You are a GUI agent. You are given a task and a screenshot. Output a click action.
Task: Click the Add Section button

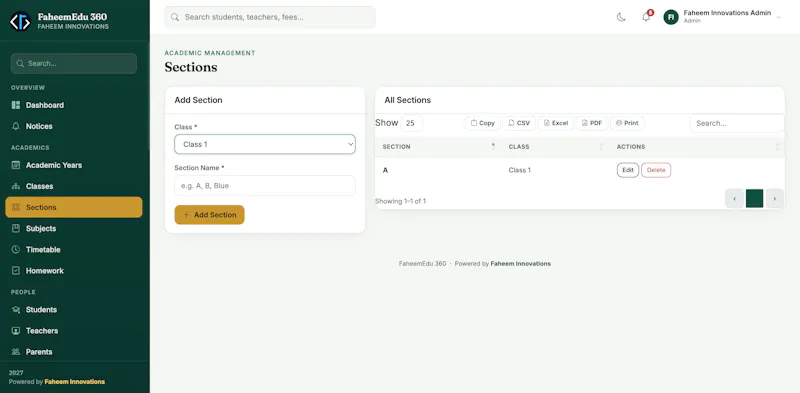[x=209, y=215]
